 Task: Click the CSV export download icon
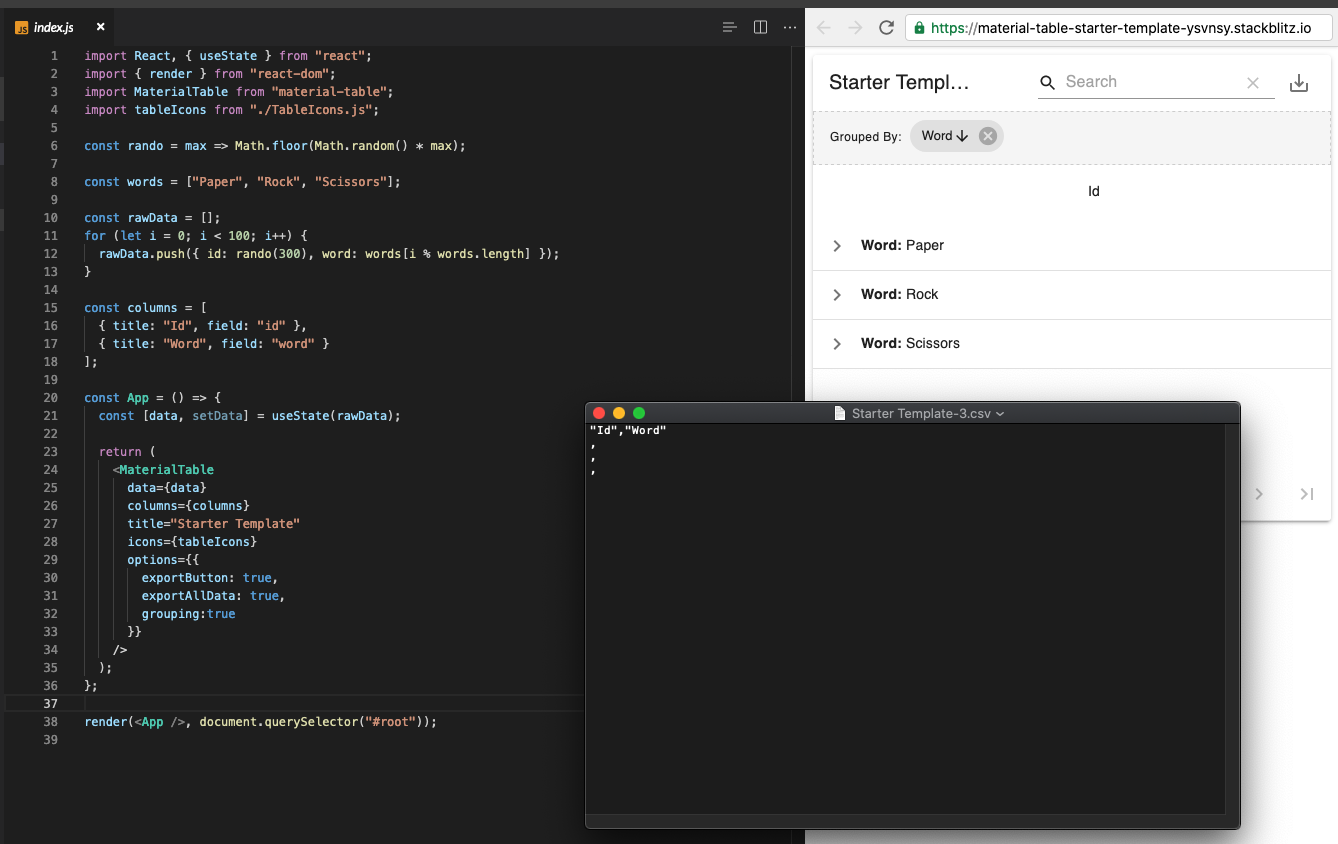[1299, 82]
